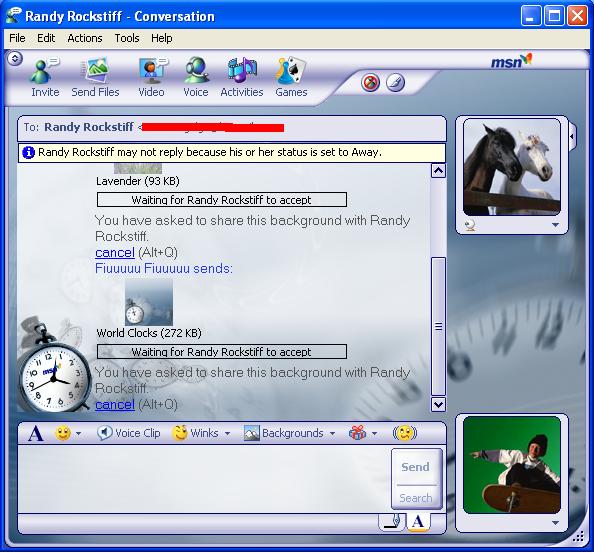Click the webcam icon under horses picture
Image resolution: width=594 pixels, height=553 pixels.
tap(470, 225)
